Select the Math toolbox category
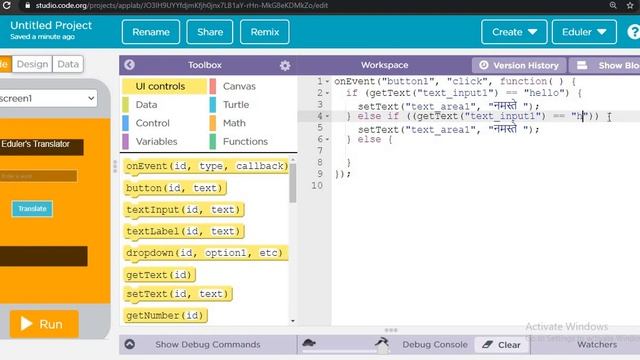Screen dimensions: 640x360 [252, 123]
